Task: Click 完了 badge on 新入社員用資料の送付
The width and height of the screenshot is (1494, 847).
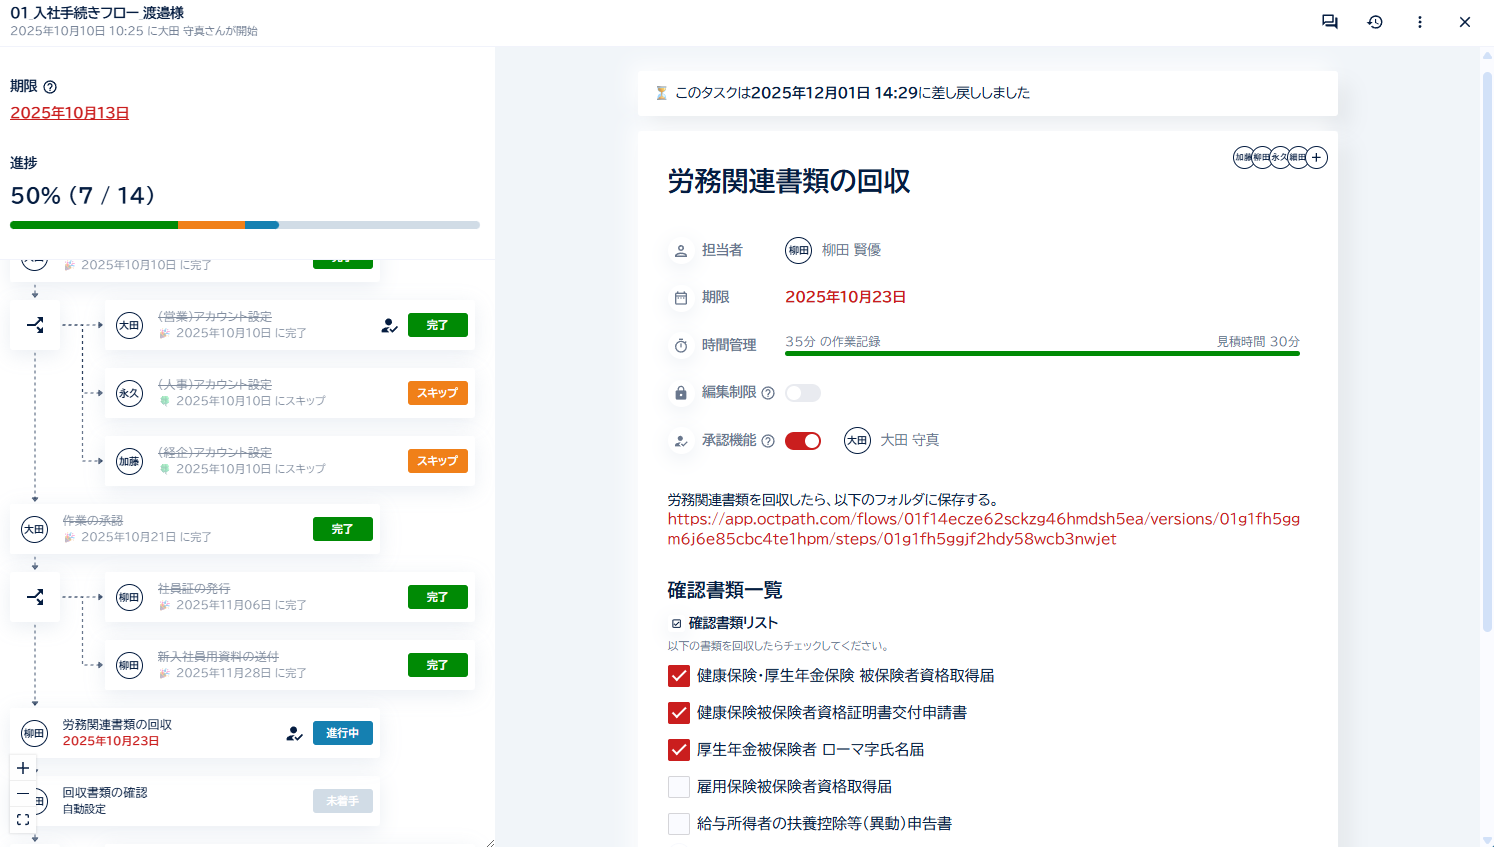Action: [438, 665]
